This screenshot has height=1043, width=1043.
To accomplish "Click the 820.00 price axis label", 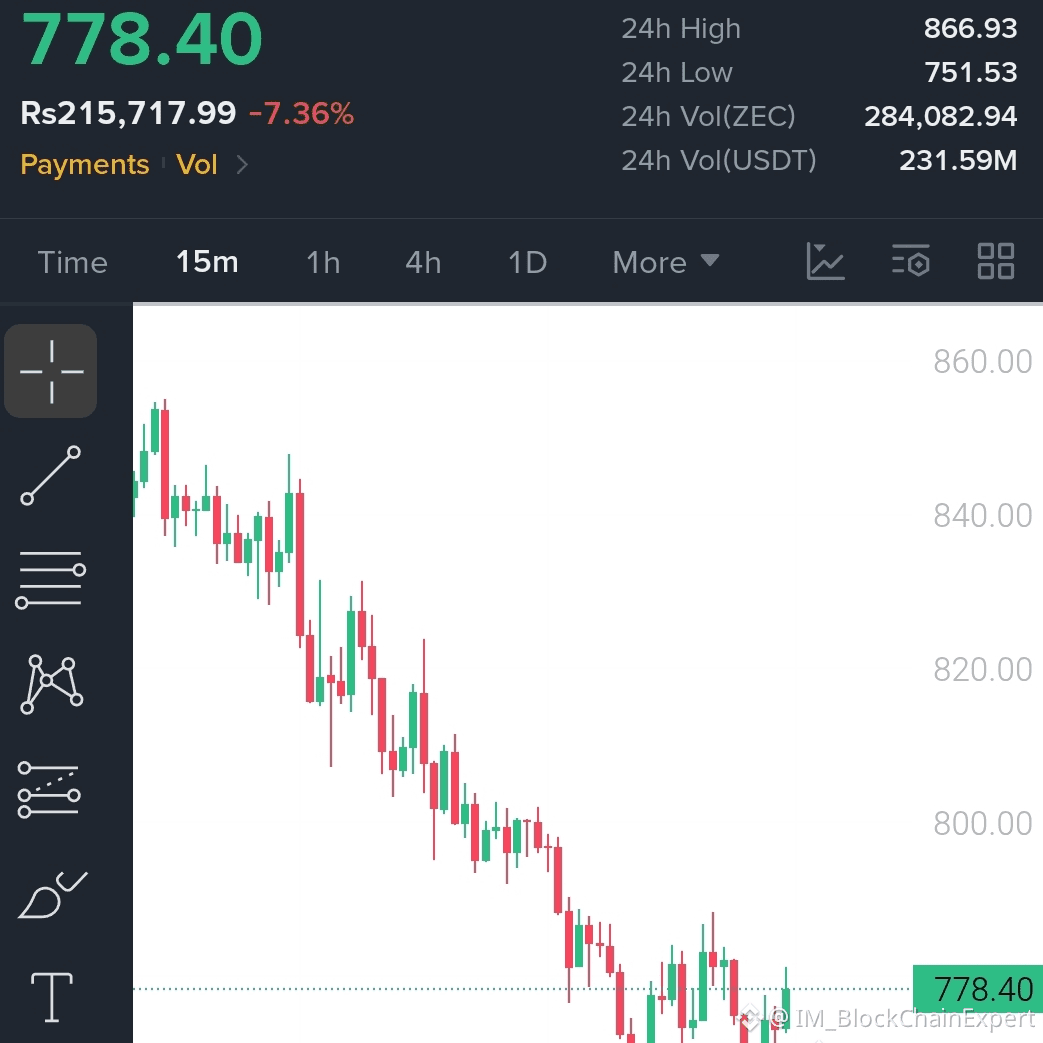I will point(982,670).
